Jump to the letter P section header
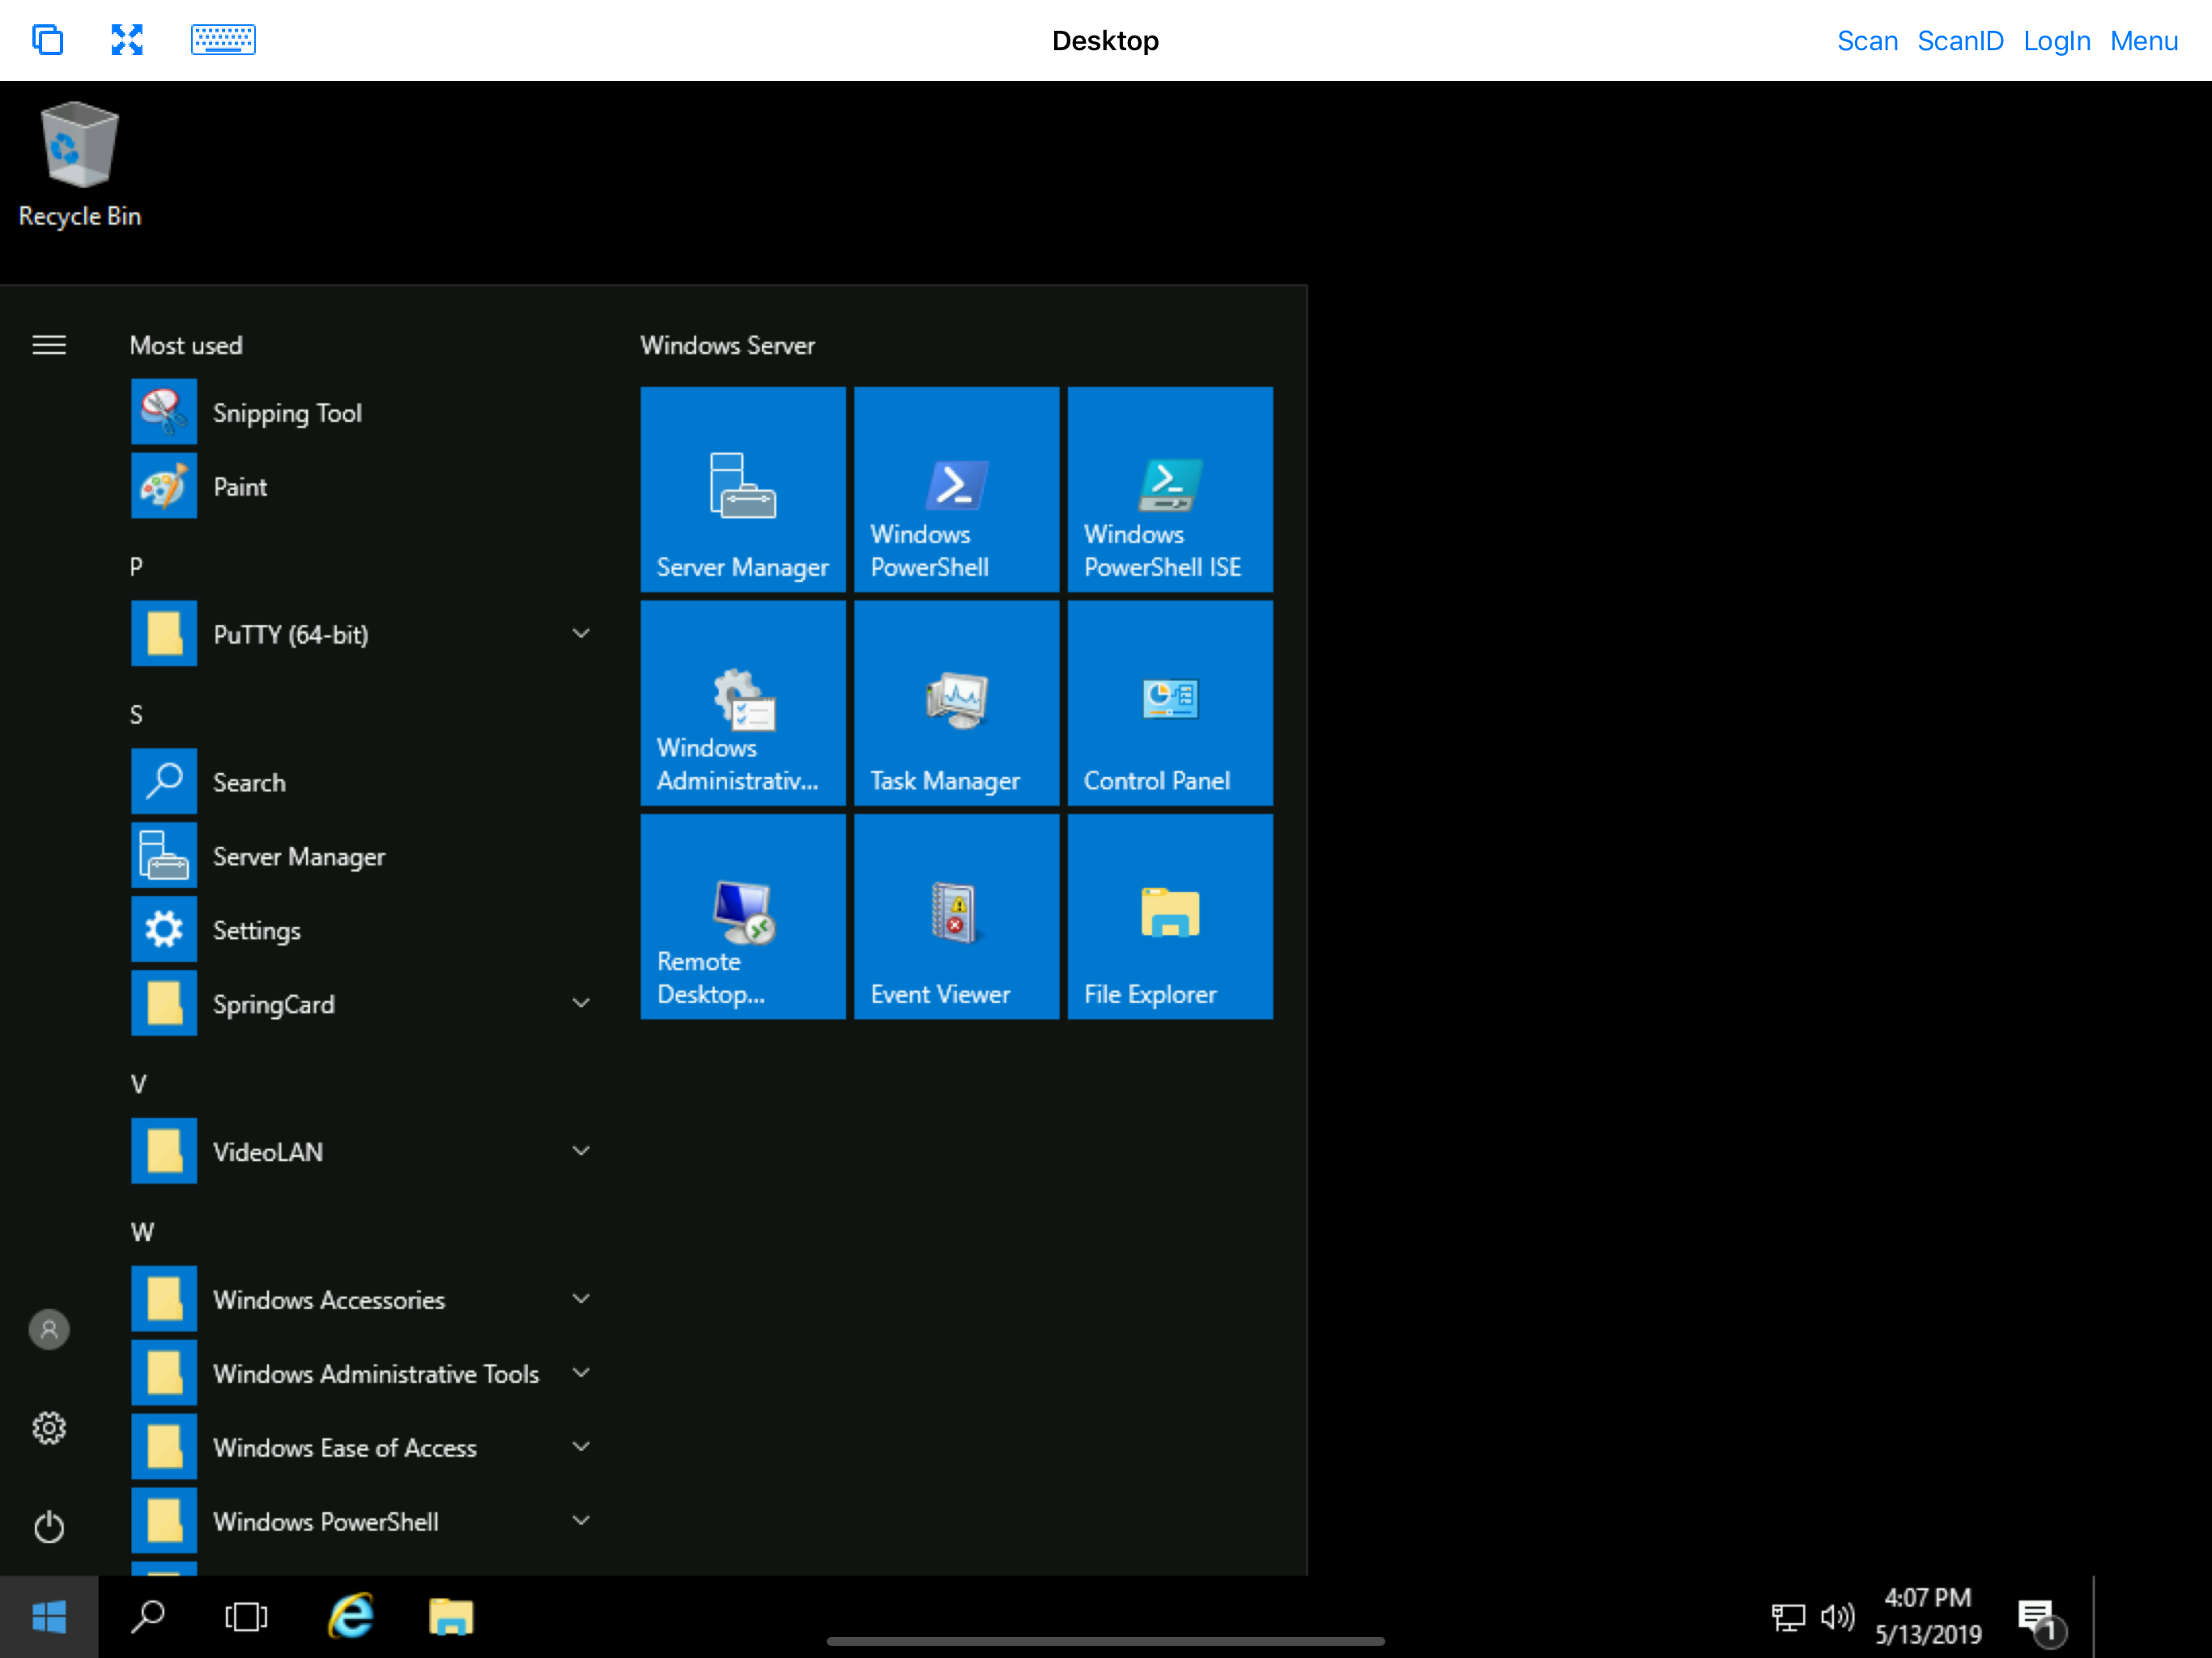The height and width of the screenshot is (1658, 2212). pos(137,566)
